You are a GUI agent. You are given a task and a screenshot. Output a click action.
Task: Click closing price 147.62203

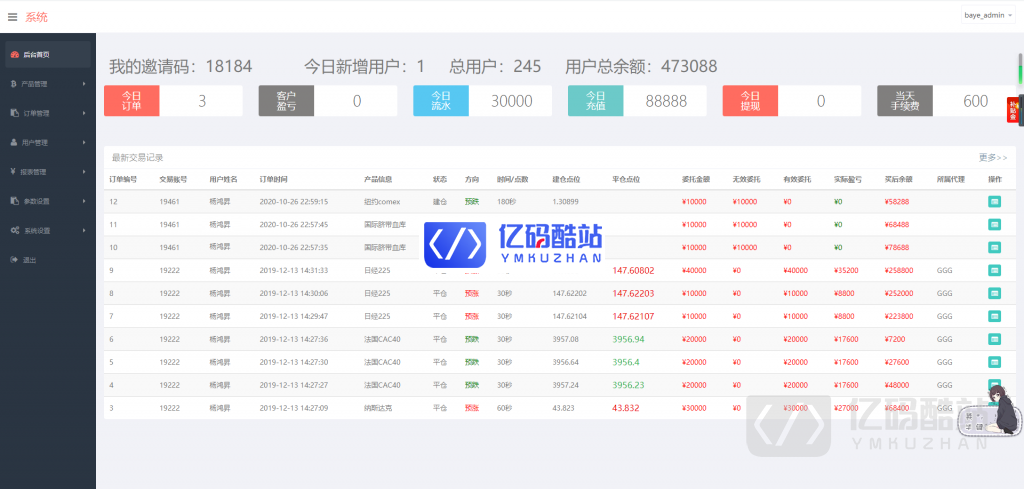tap(633, 293)
